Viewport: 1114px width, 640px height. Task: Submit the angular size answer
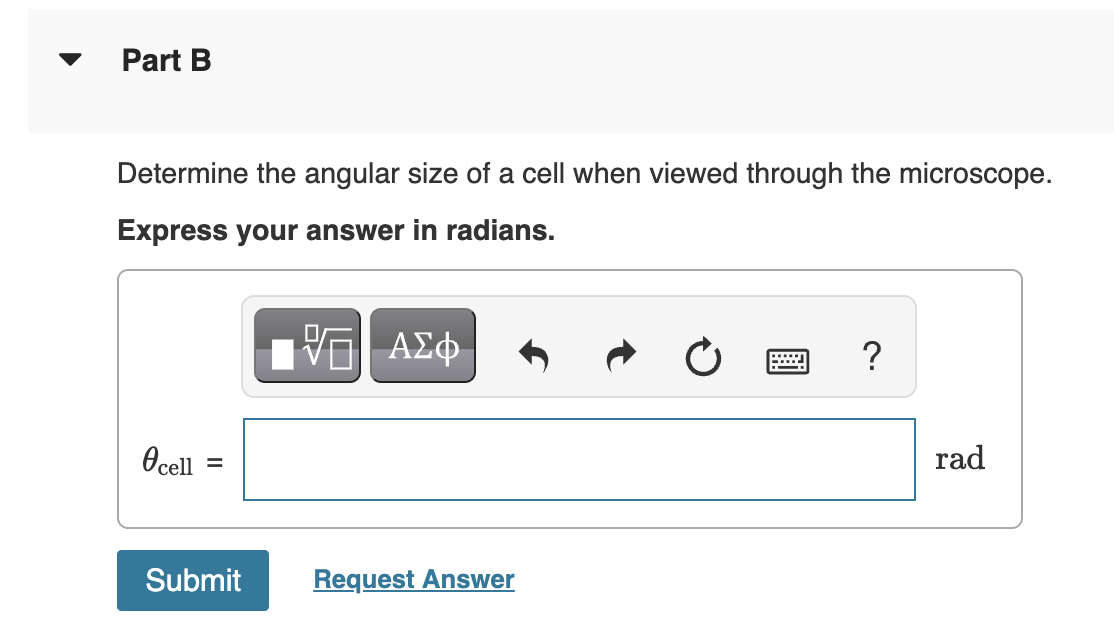192,580
